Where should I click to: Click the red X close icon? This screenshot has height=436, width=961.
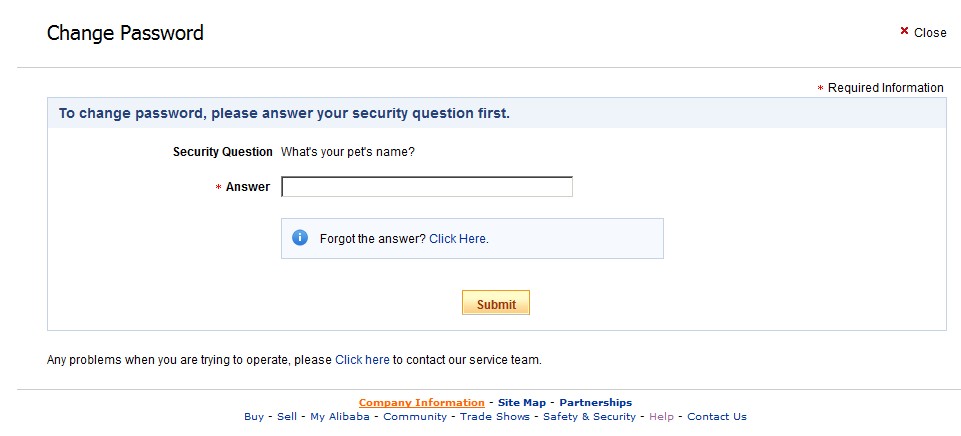pyautogui.click(x=904, y=31)
